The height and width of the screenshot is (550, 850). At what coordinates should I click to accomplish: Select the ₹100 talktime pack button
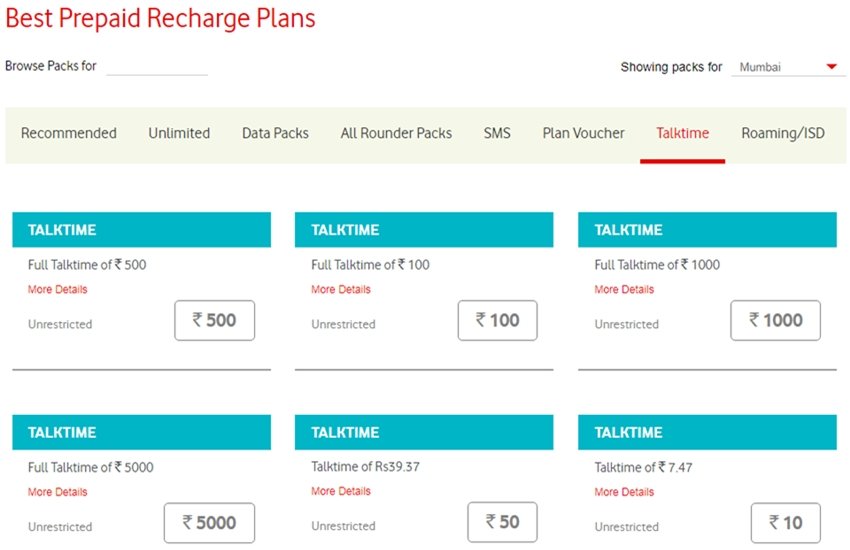[497, 320]
